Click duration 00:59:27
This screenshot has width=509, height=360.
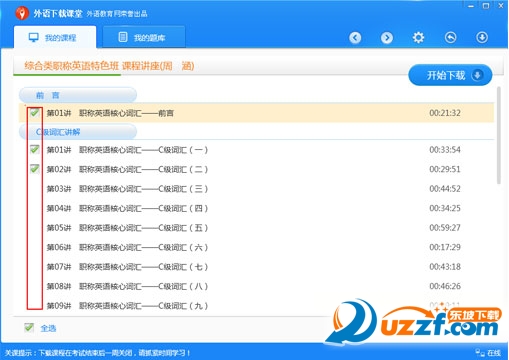(x=445, y=228)
